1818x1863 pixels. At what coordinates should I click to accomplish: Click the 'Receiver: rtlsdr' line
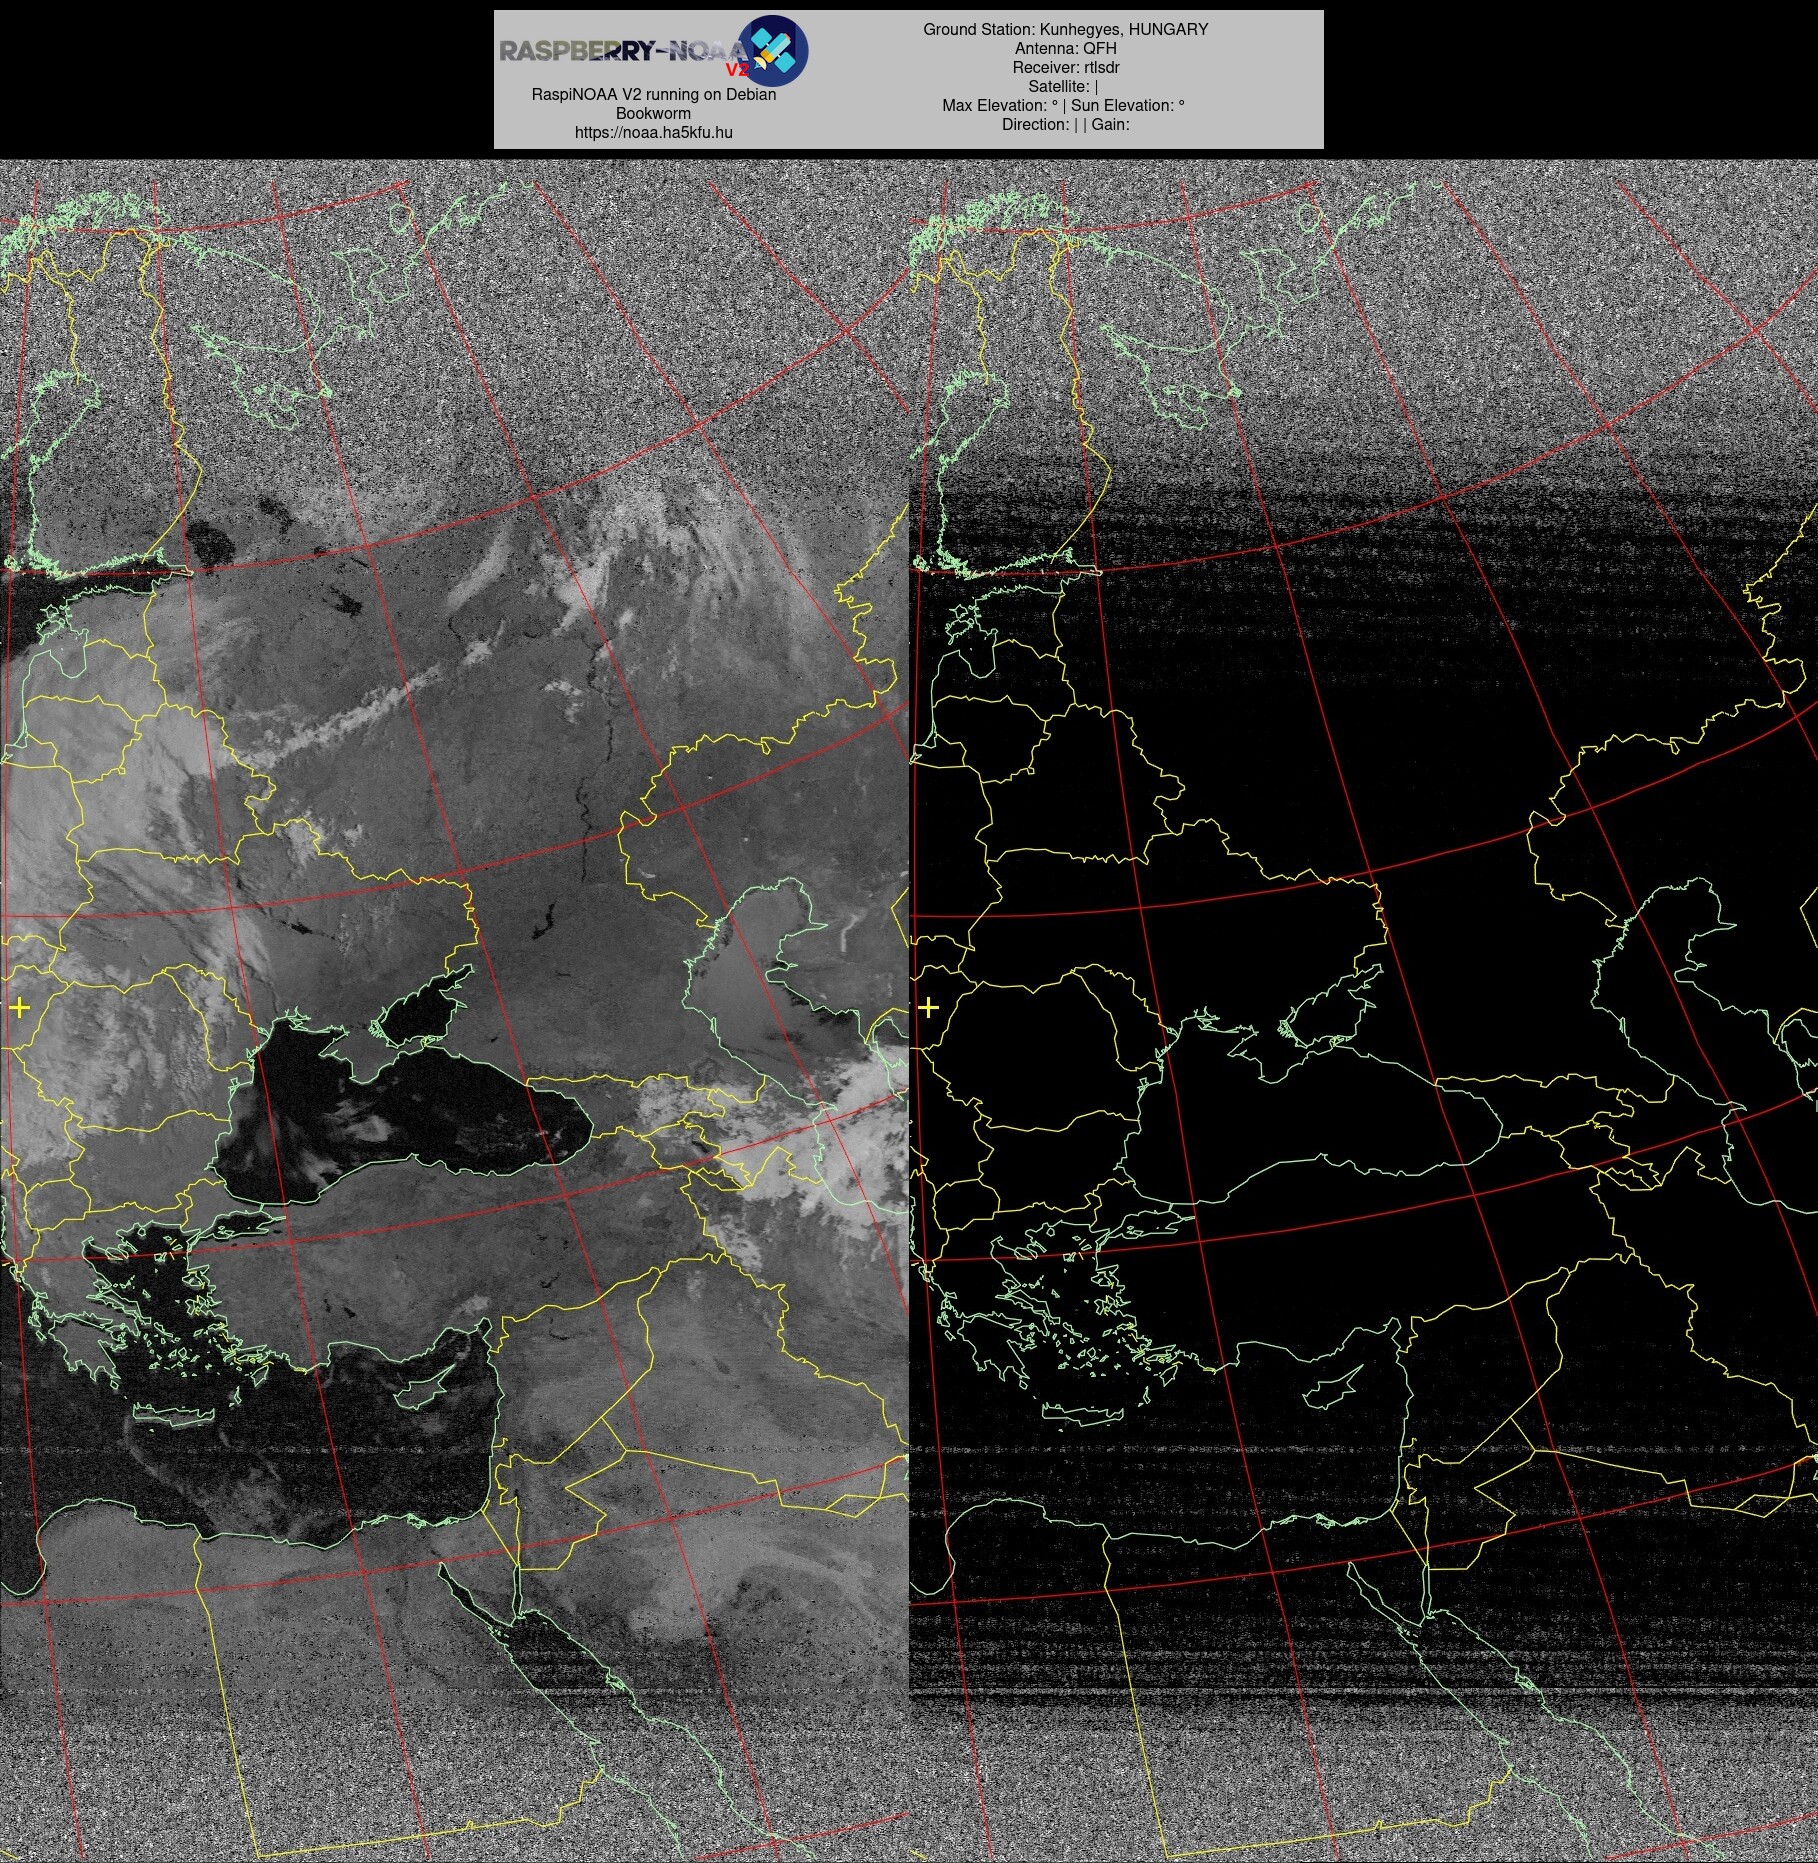pos(1065,68)
